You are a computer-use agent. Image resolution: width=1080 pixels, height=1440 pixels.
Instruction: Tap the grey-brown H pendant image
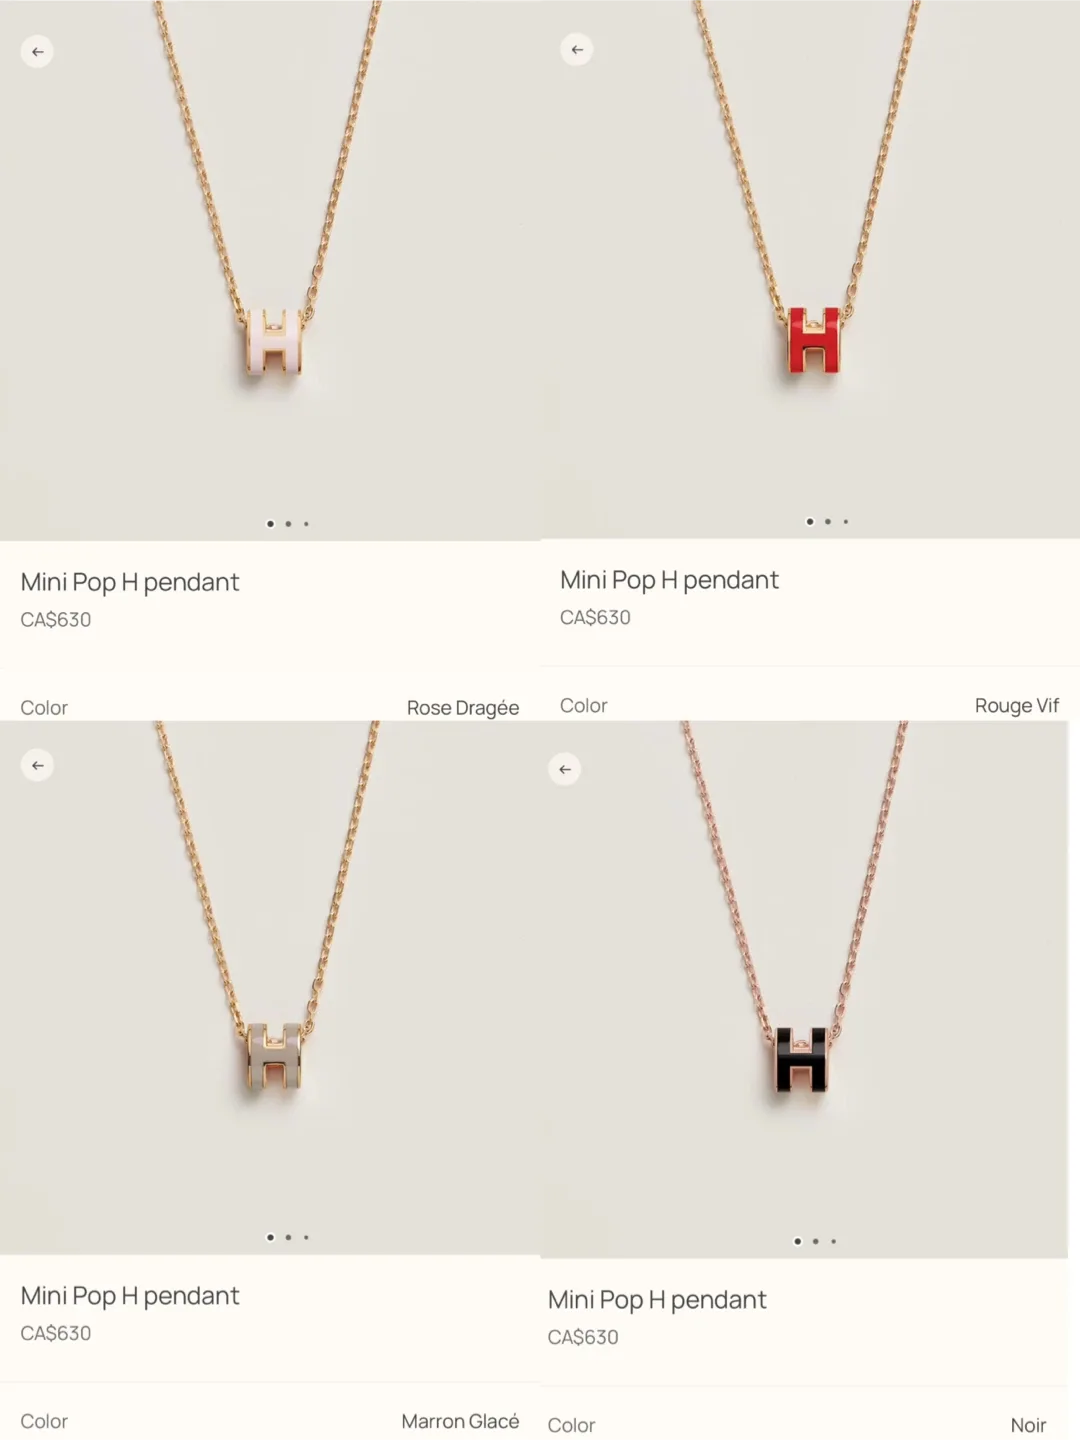(274, 1056)
